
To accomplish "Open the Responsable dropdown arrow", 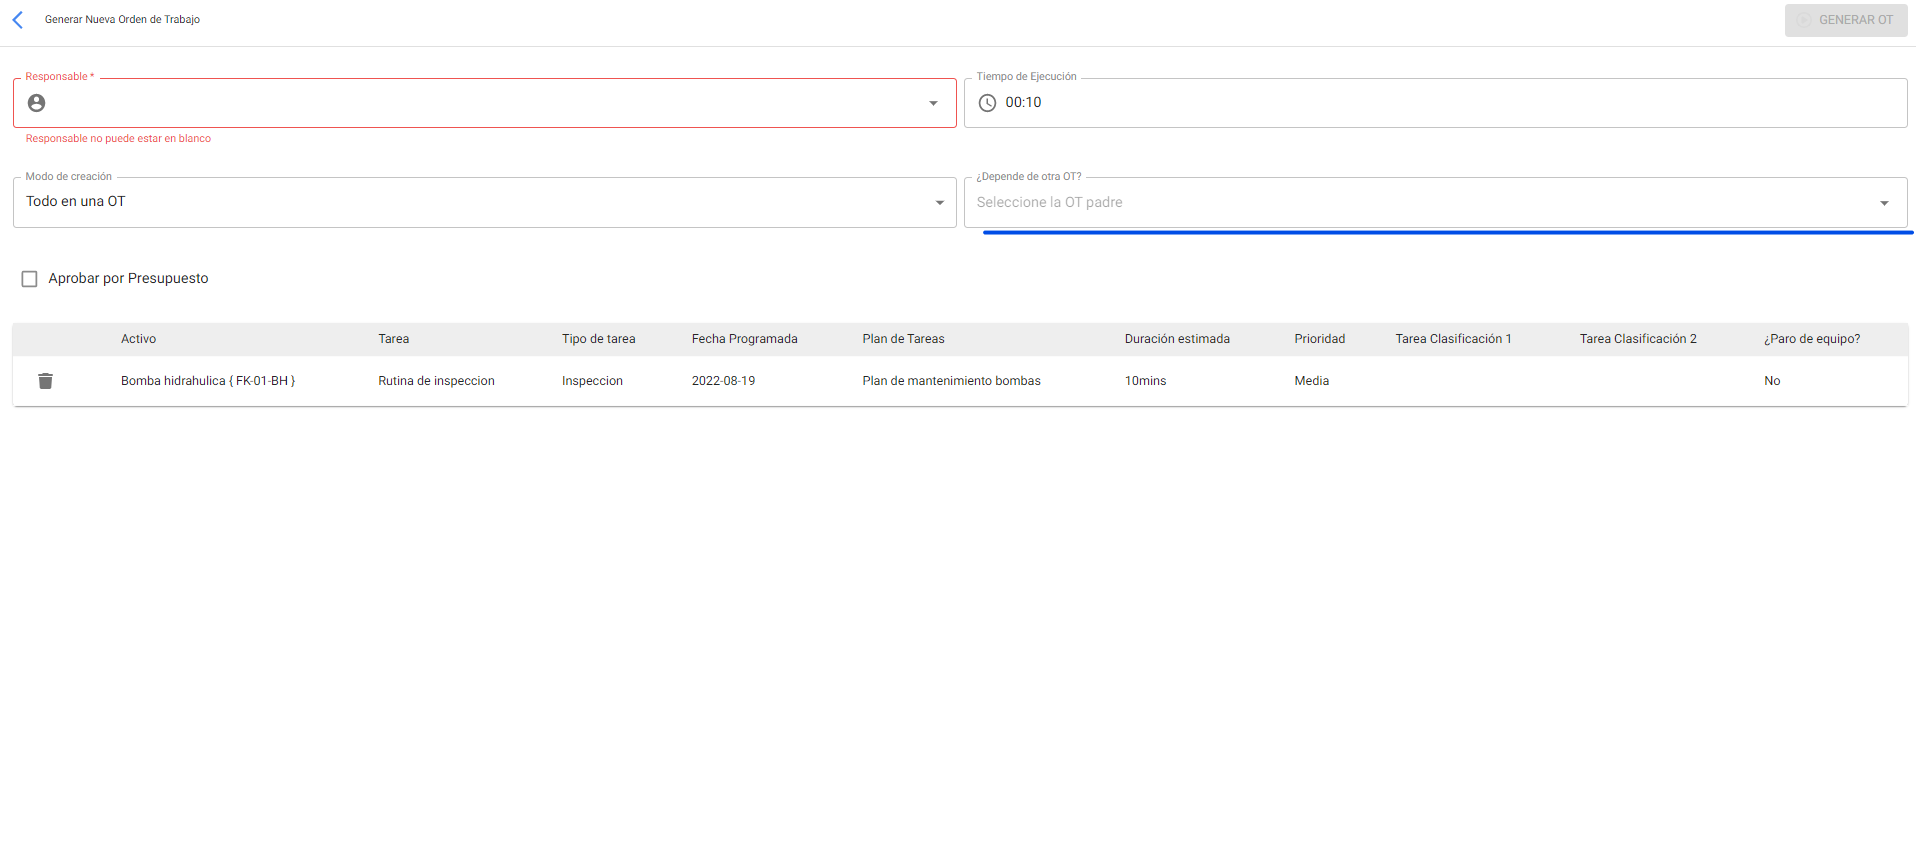I will point(933,103).
